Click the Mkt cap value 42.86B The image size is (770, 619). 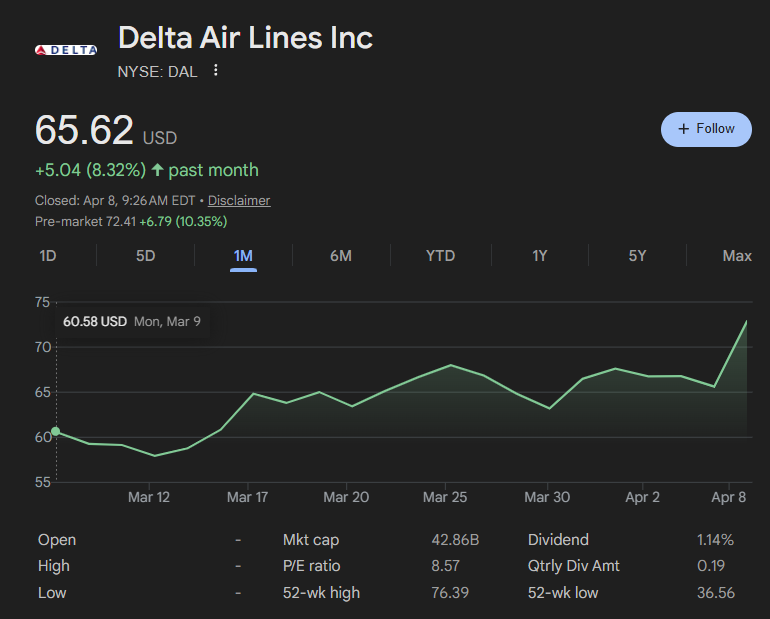click(455, 540)
